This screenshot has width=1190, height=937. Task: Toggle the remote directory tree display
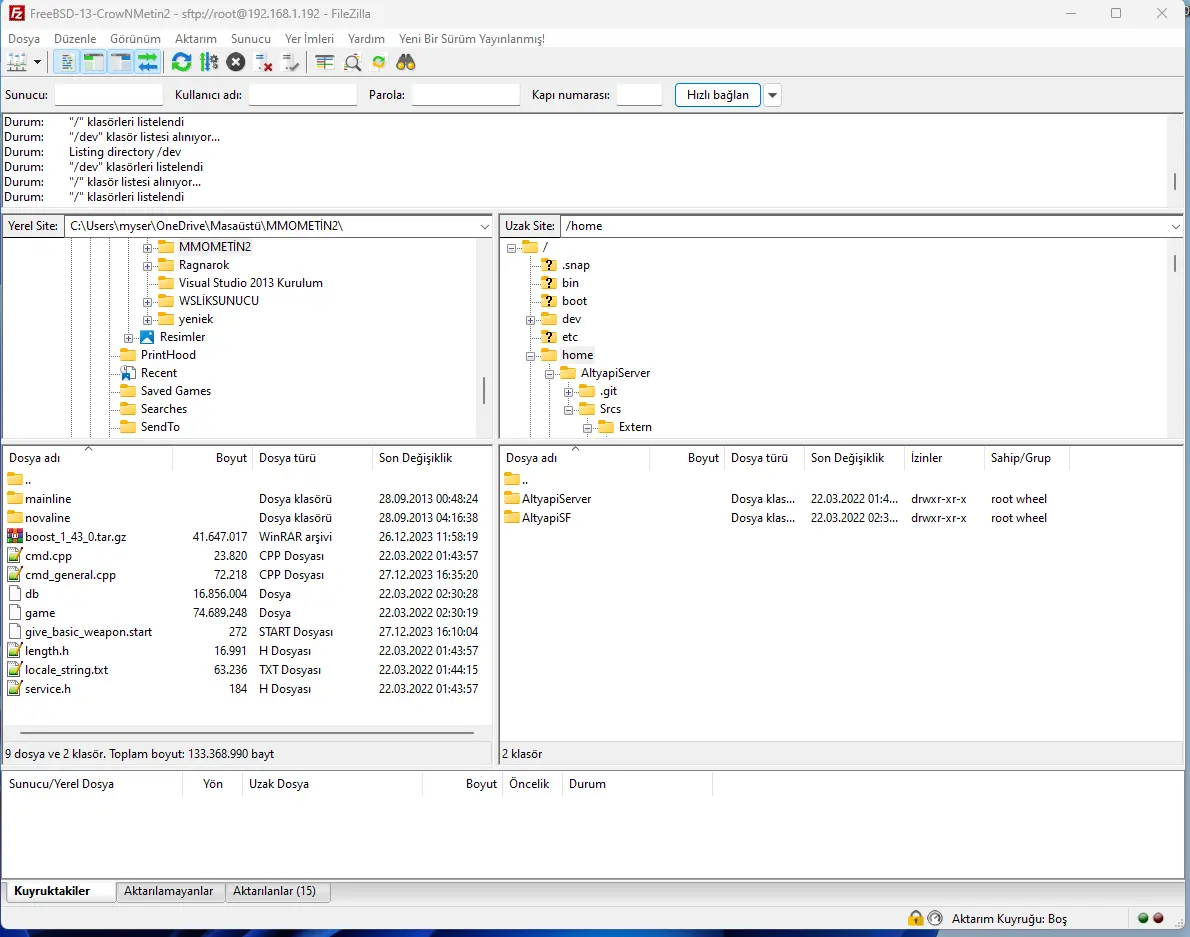click(x=121, y=62)
